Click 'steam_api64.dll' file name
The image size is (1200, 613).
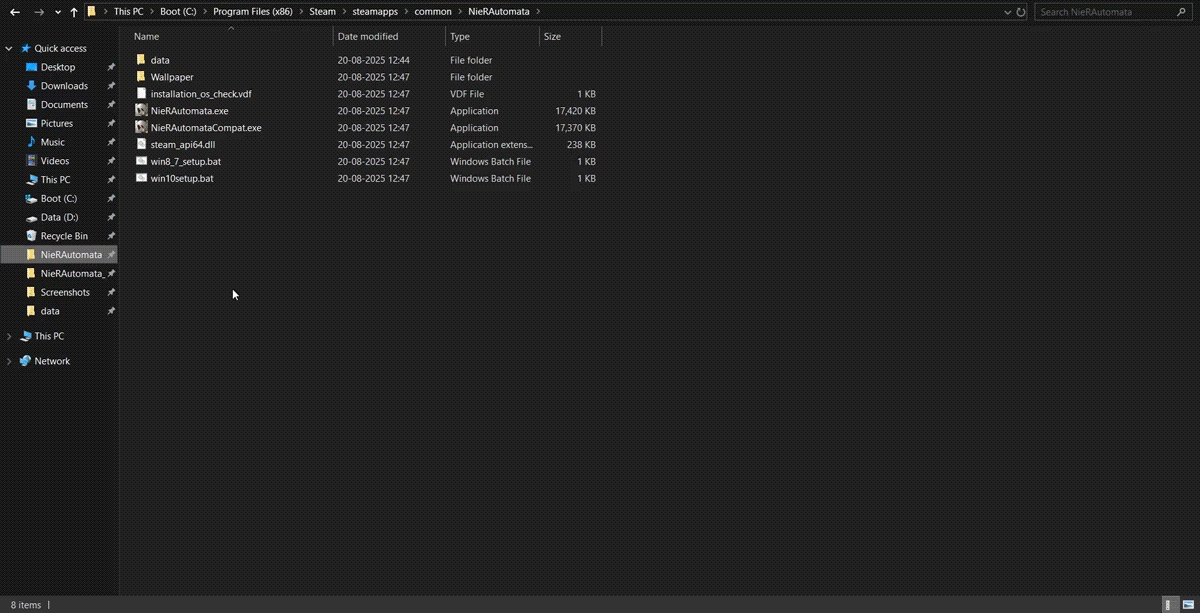pyautogui.click(x=183, y=145)
